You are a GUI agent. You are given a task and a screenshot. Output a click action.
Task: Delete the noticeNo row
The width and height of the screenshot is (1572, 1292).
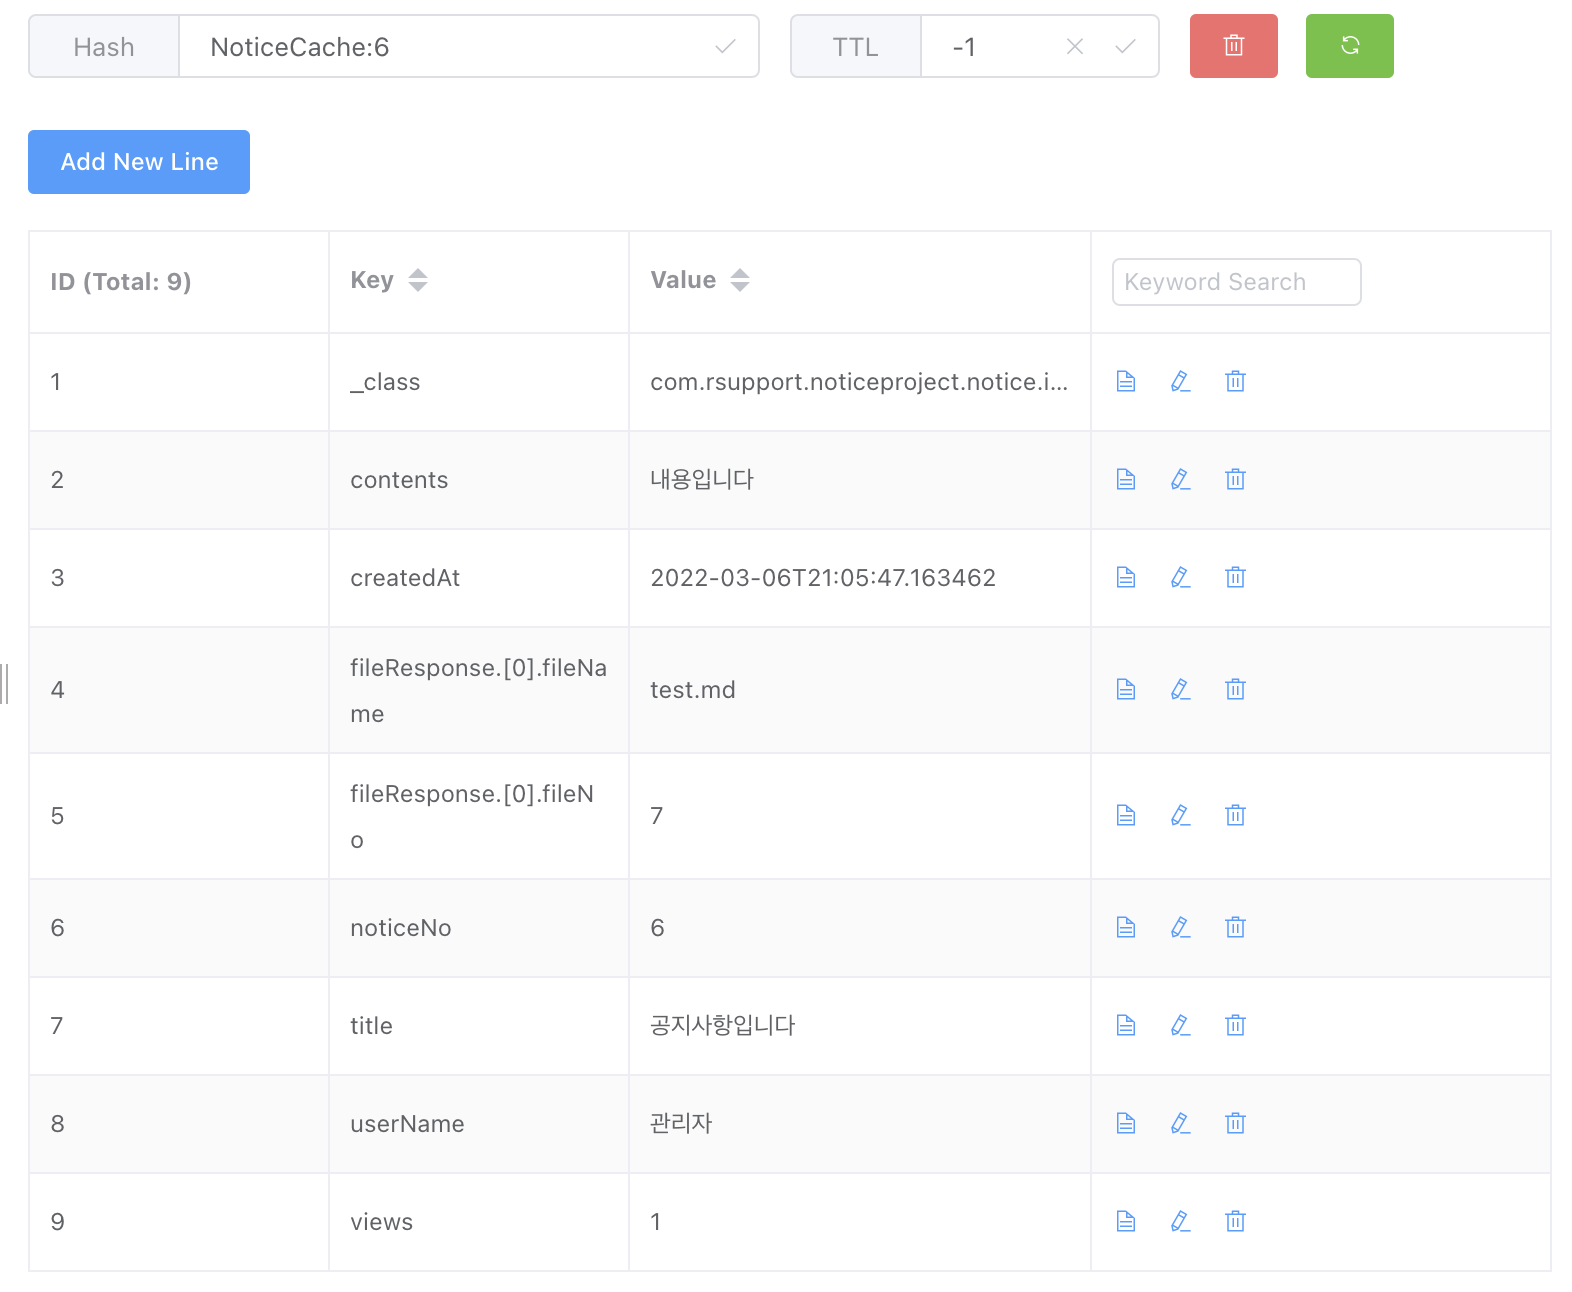[1236, 927]
